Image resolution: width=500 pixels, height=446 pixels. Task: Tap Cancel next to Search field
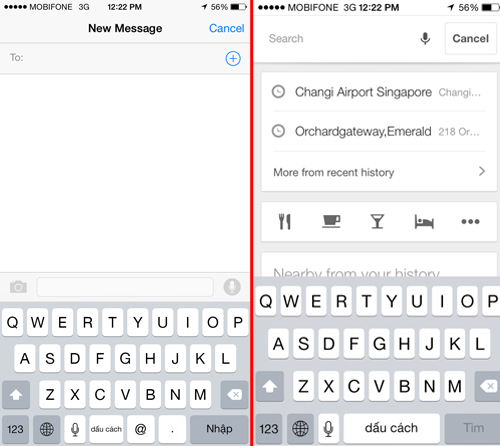[471, 38]
